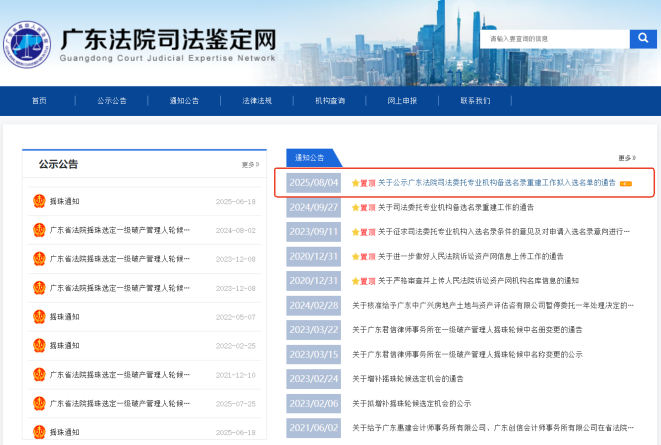
Task: Open 网上申报 in the navigation bar
Action: (402, 101)
